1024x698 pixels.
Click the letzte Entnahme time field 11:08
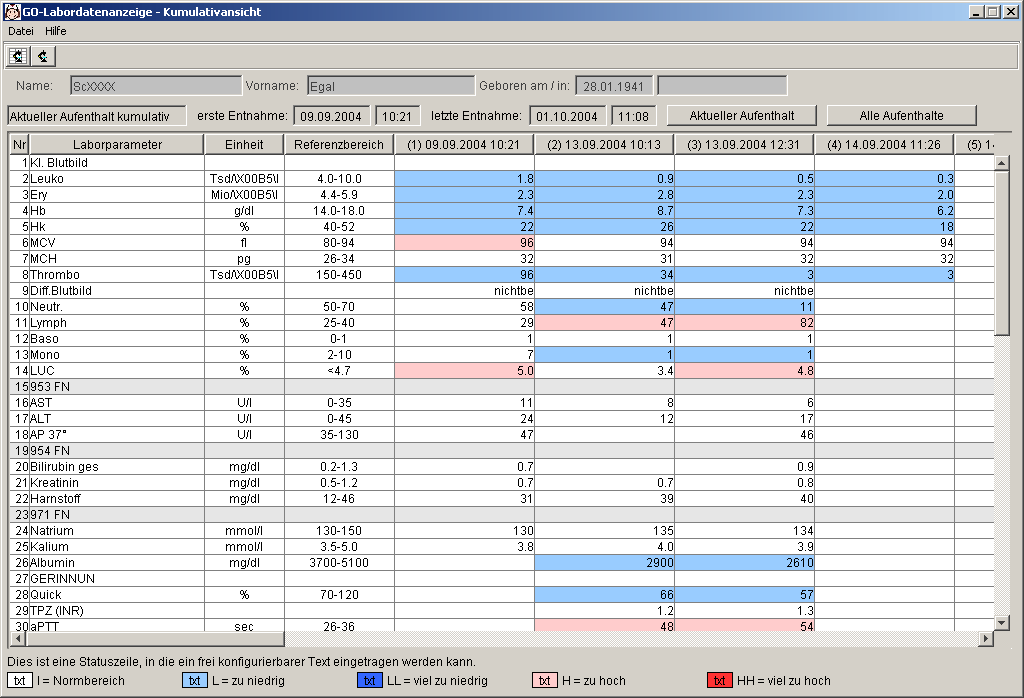(634, 116)
